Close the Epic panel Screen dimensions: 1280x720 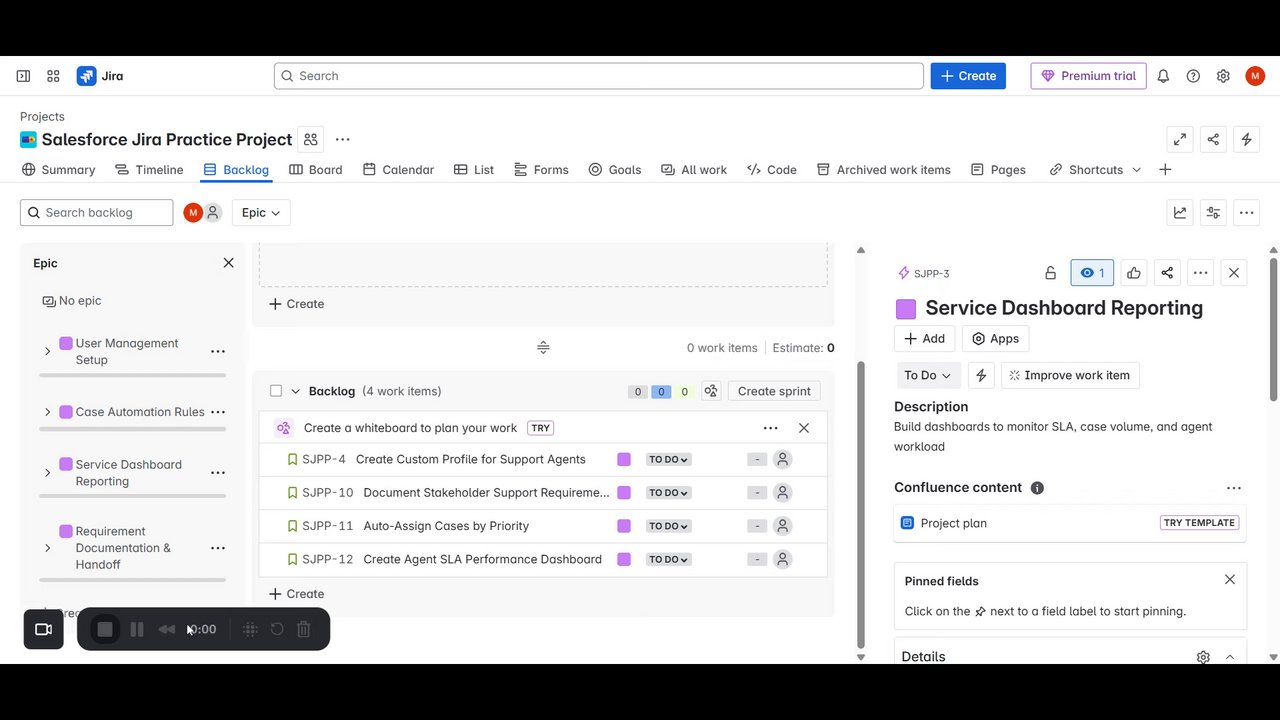(228, 263)
